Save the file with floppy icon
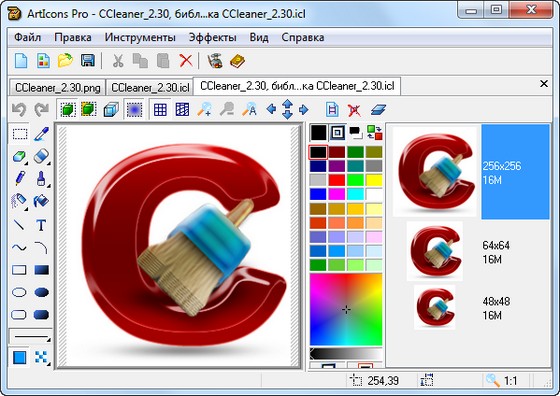 [x=88, y=61]
